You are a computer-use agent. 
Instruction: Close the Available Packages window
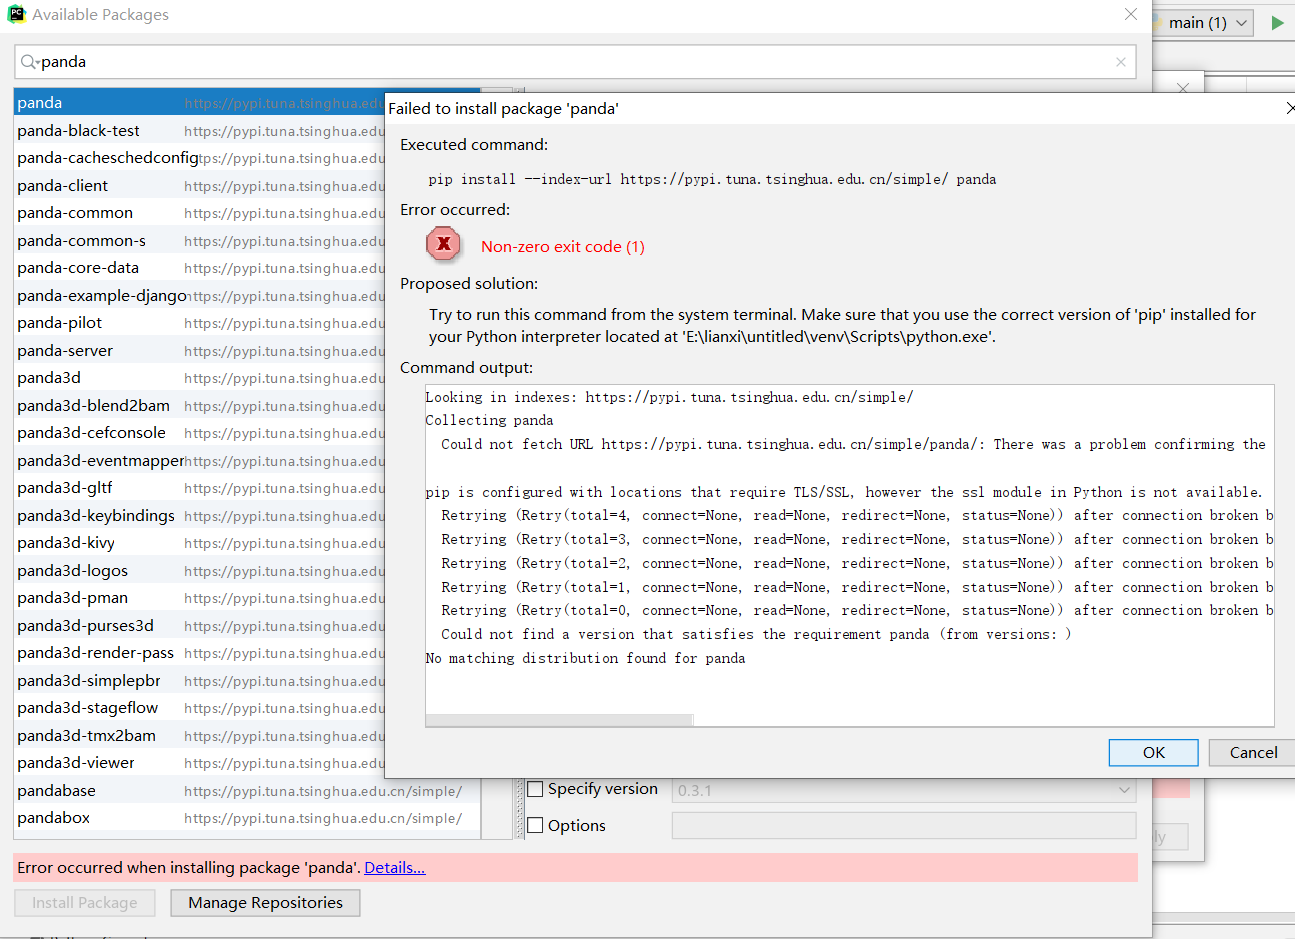coord(1130,14)
